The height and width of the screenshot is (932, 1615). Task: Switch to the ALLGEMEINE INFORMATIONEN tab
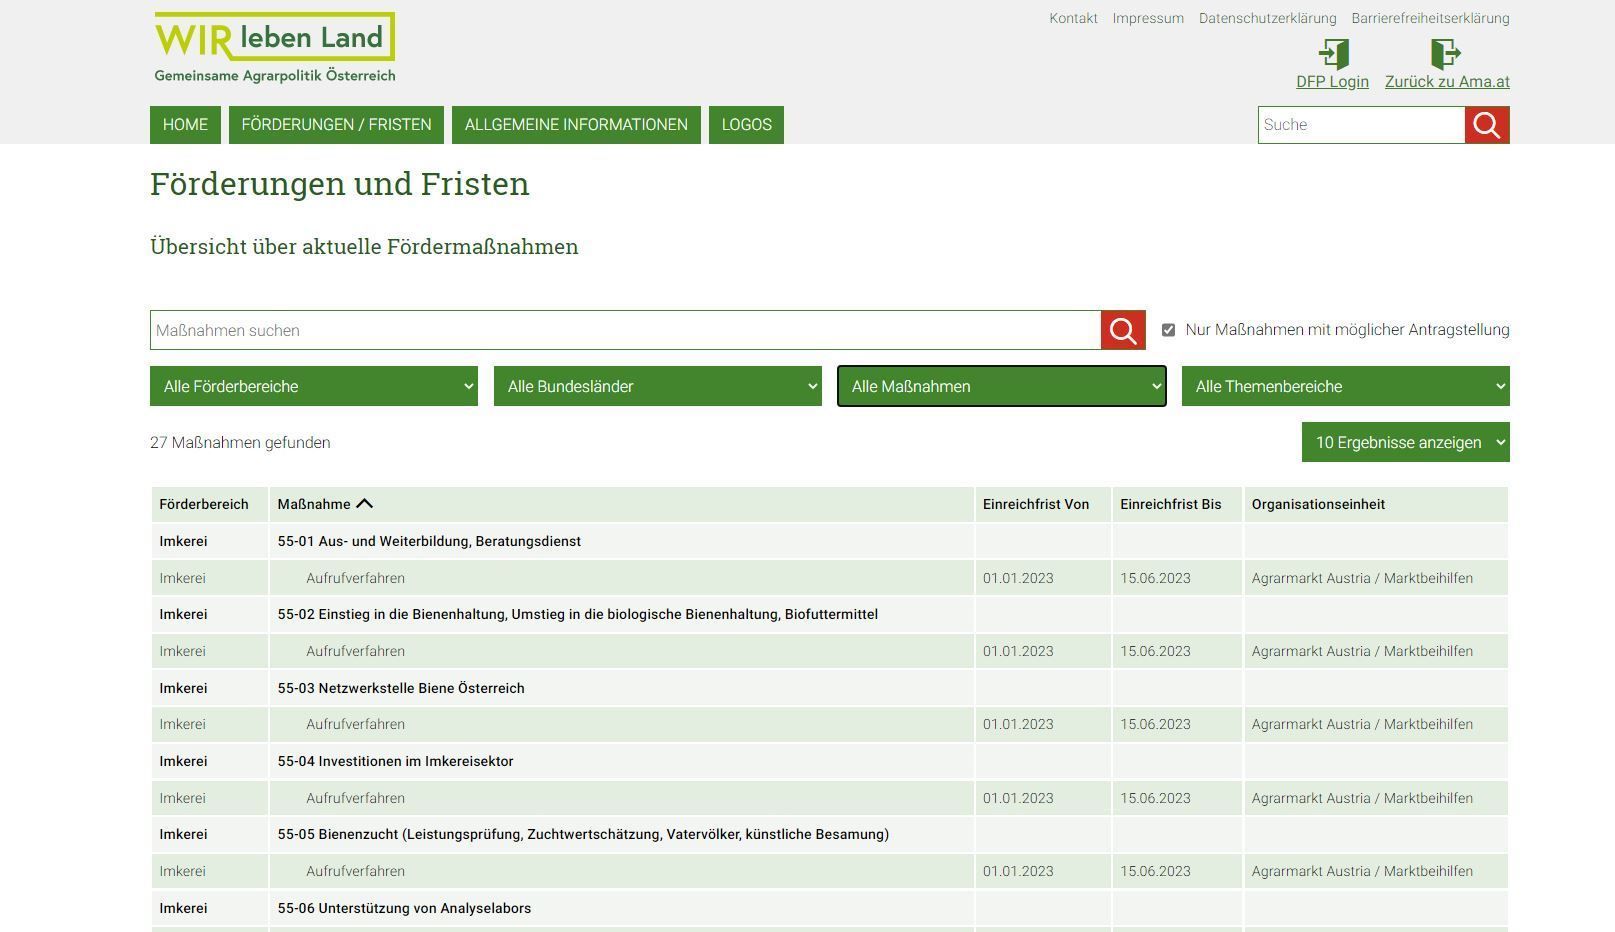576,124
